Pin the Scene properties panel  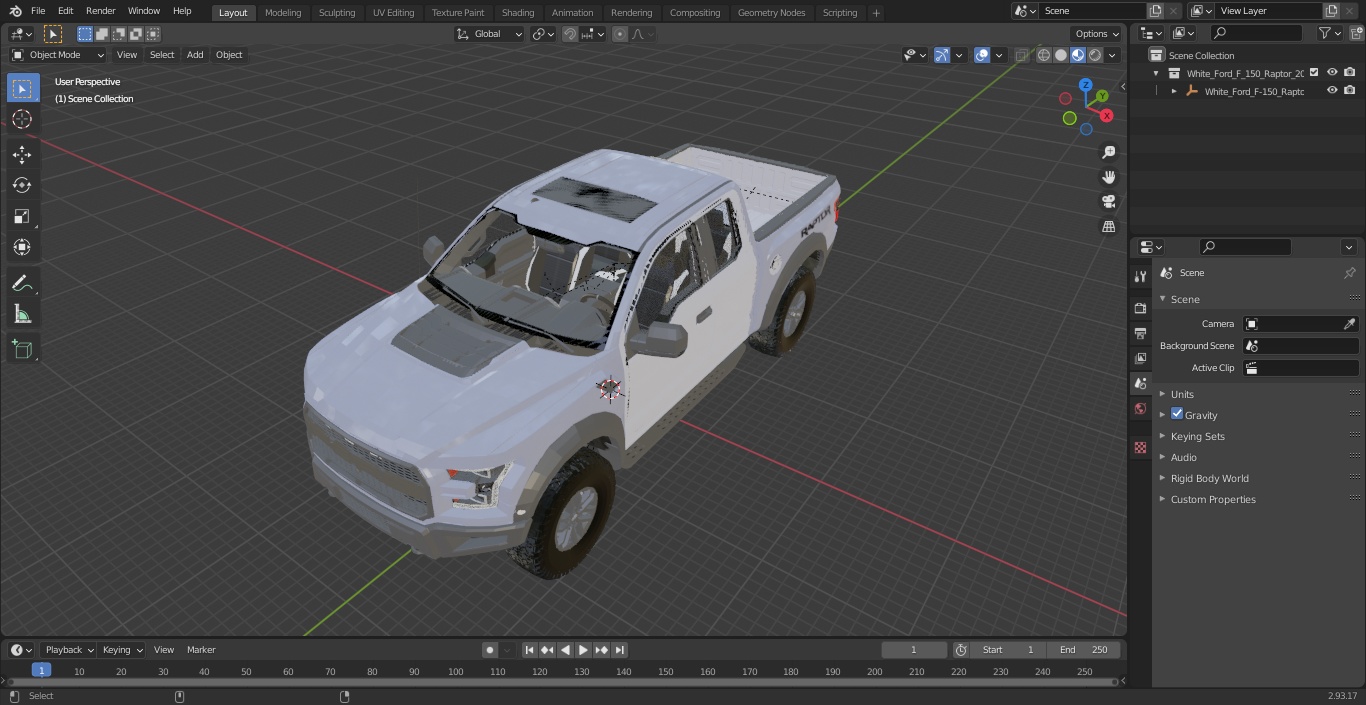click(x=1349, y=273)
